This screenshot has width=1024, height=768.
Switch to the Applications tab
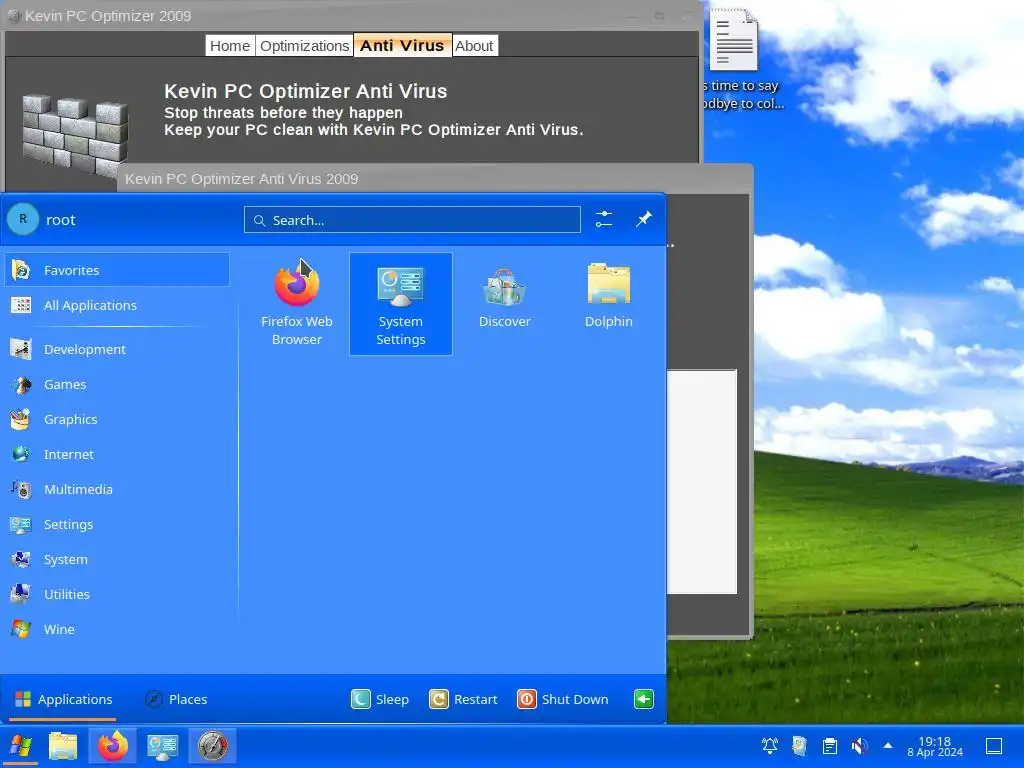click(63, 699)
